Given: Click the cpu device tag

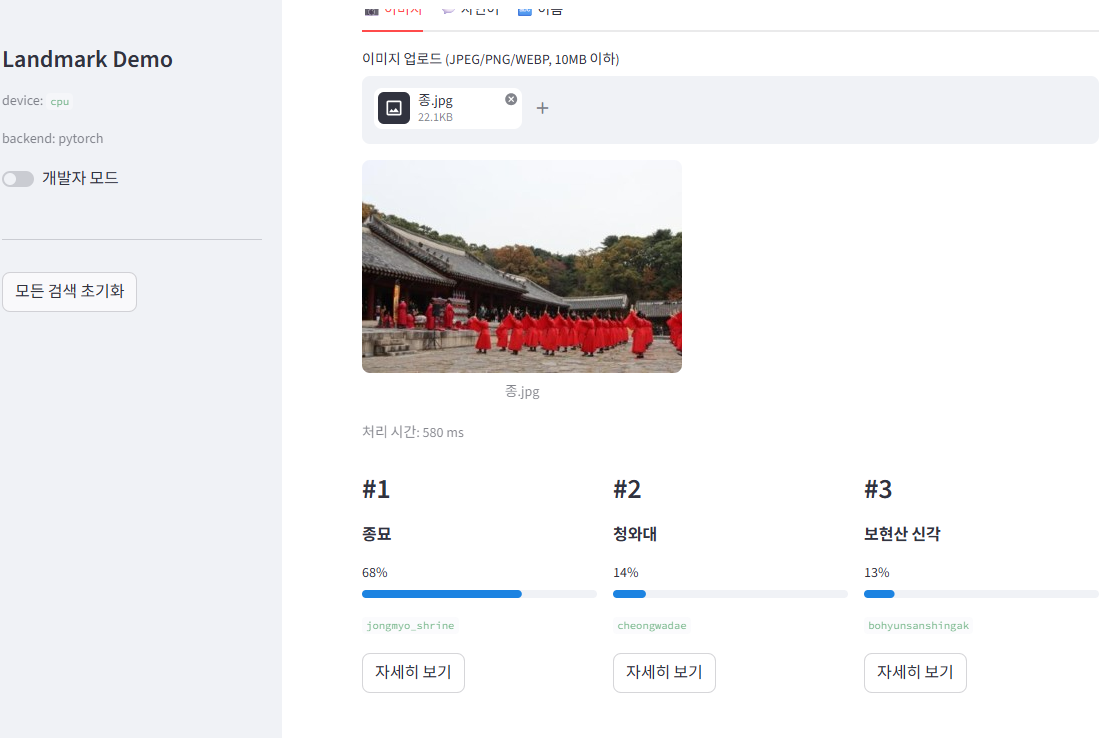Looking at the screenshot, I should click(x=60, y=101).
